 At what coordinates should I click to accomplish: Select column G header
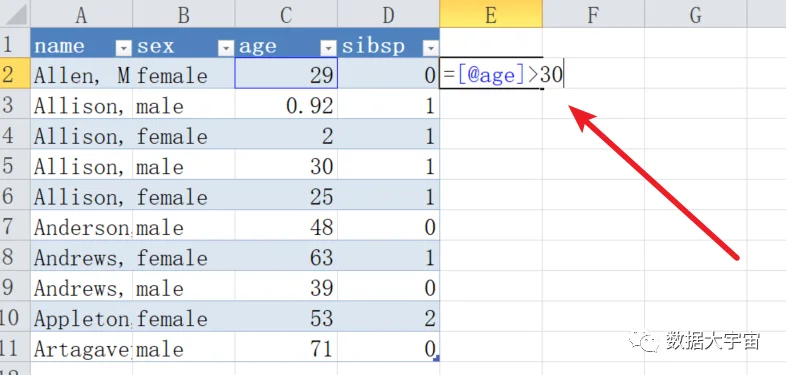(x=695, y=14)
